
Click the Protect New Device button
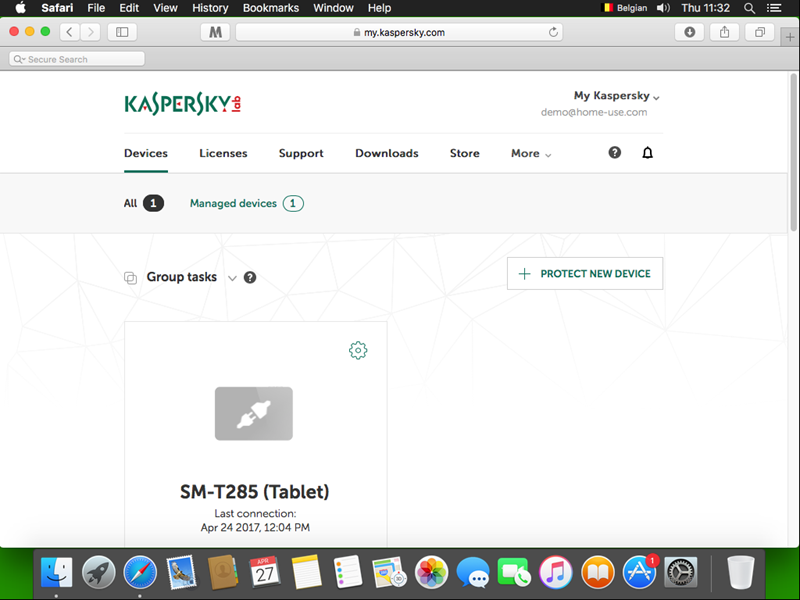click(x=585, y=274)
